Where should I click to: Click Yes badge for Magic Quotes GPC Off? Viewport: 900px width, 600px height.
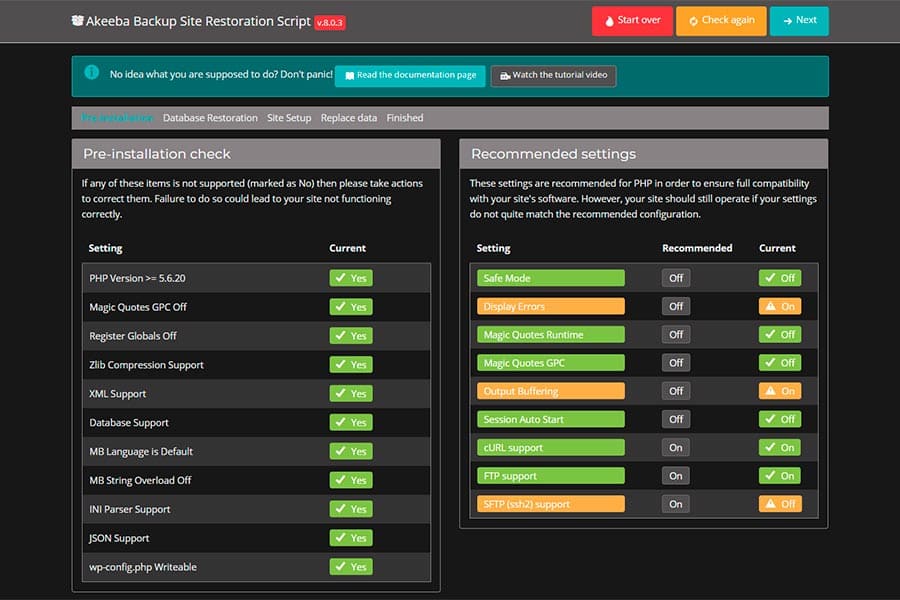(x=351, y=307)
